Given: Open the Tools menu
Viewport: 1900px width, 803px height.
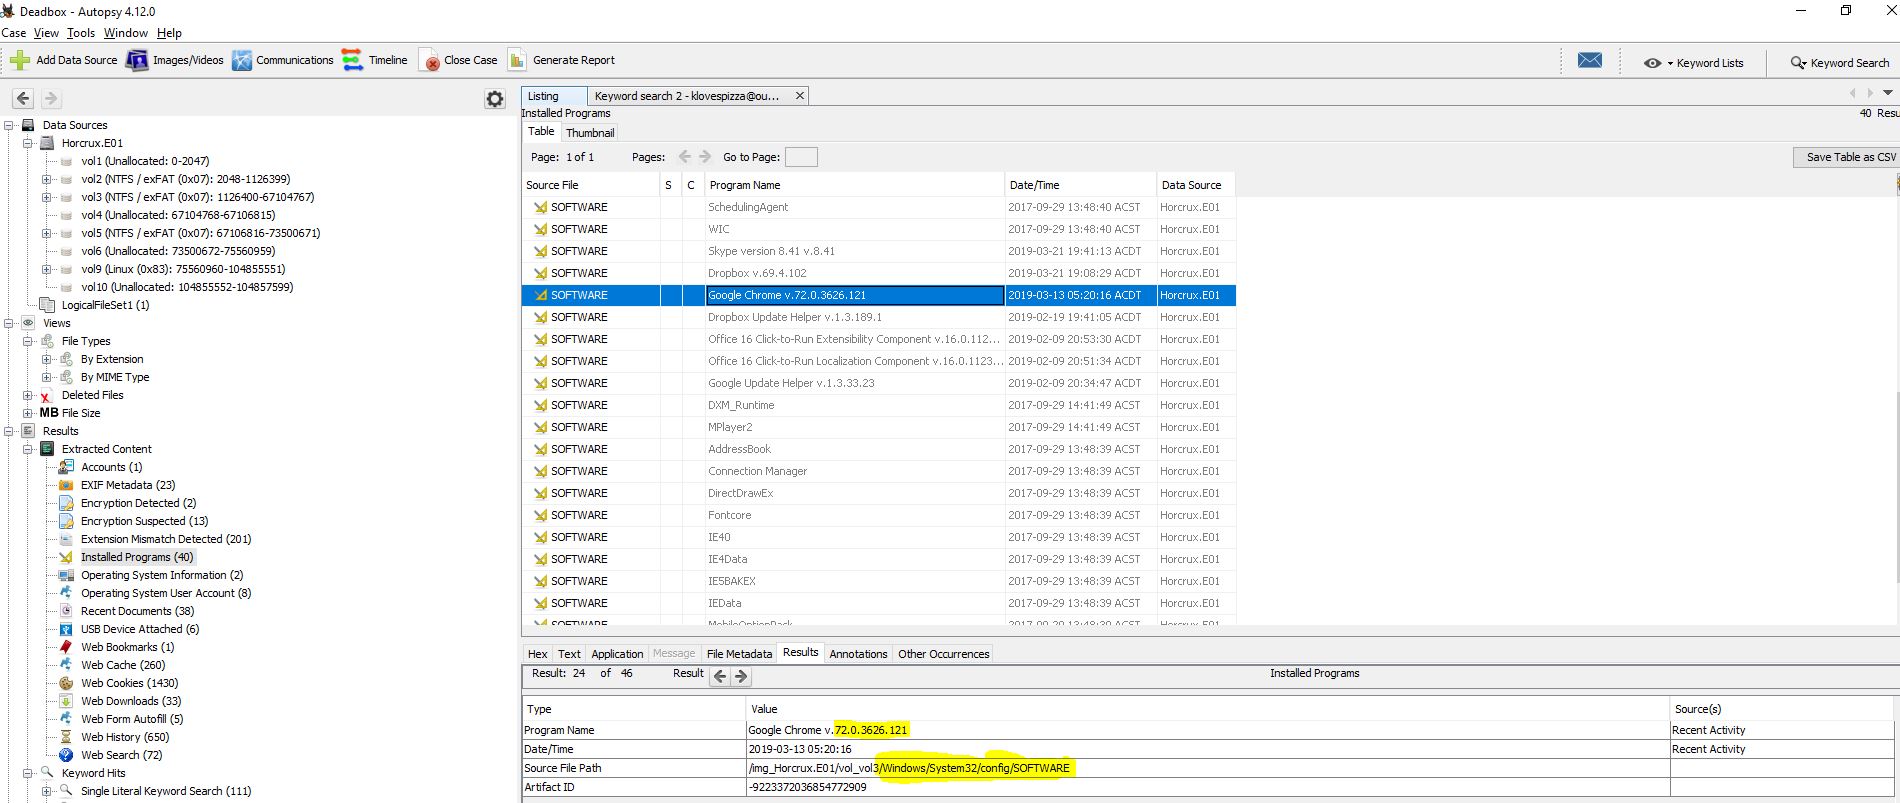Looking at the screenshot, I should (x=81, y=33).
